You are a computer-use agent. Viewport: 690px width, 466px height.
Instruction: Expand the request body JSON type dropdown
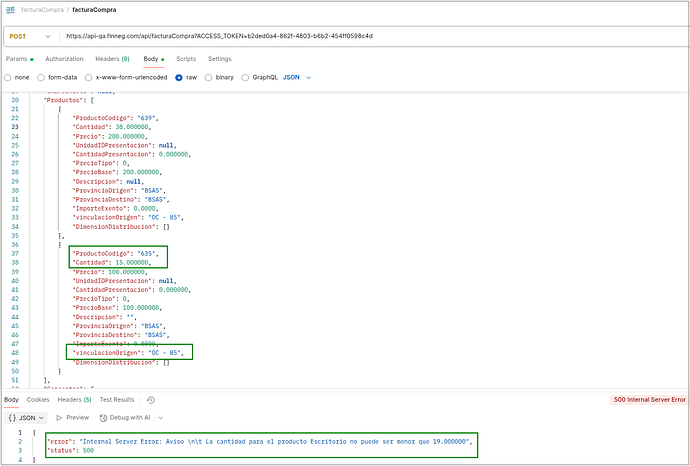point(298,76)
